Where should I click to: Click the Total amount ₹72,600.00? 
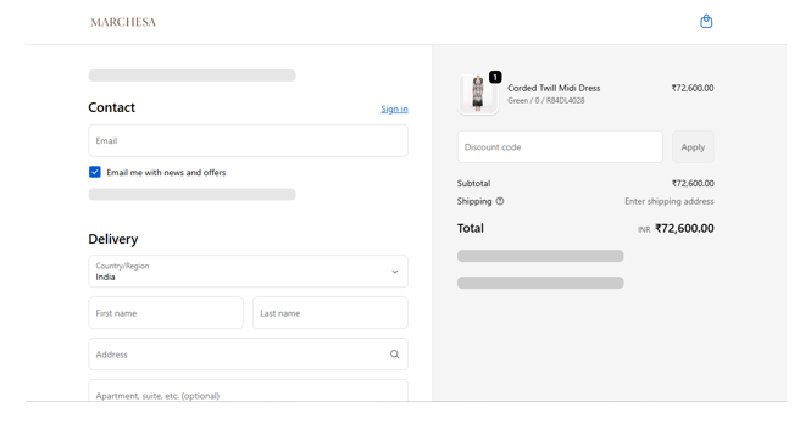[684, 228]
